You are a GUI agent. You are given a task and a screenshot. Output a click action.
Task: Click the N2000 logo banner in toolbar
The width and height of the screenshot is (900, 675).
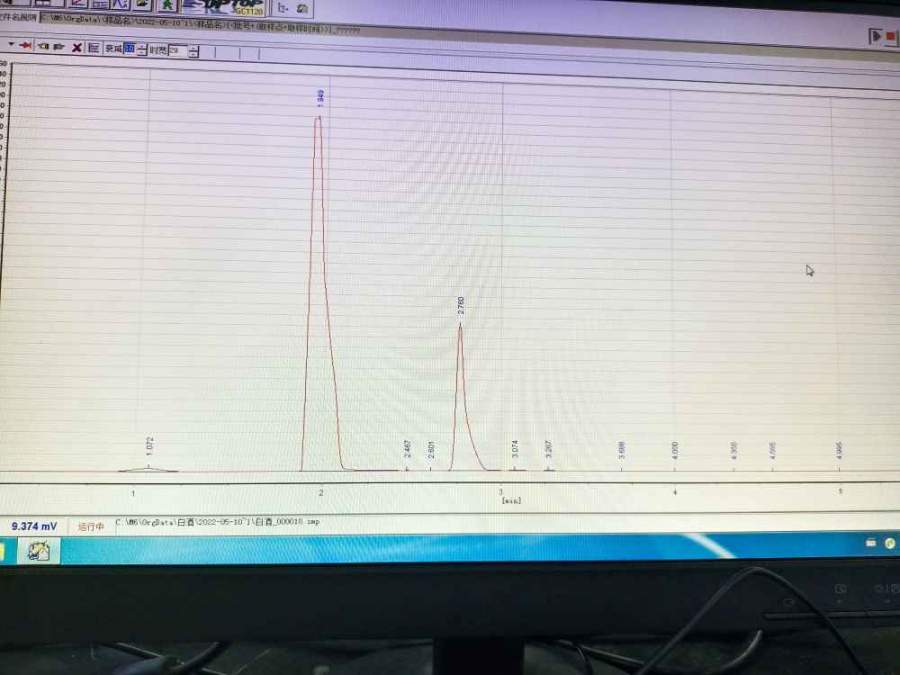pyautogui.click(x=224, y=6)
